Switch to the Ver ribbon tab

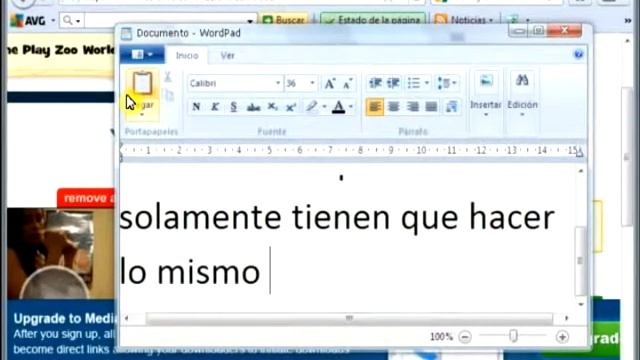(227, 56)
